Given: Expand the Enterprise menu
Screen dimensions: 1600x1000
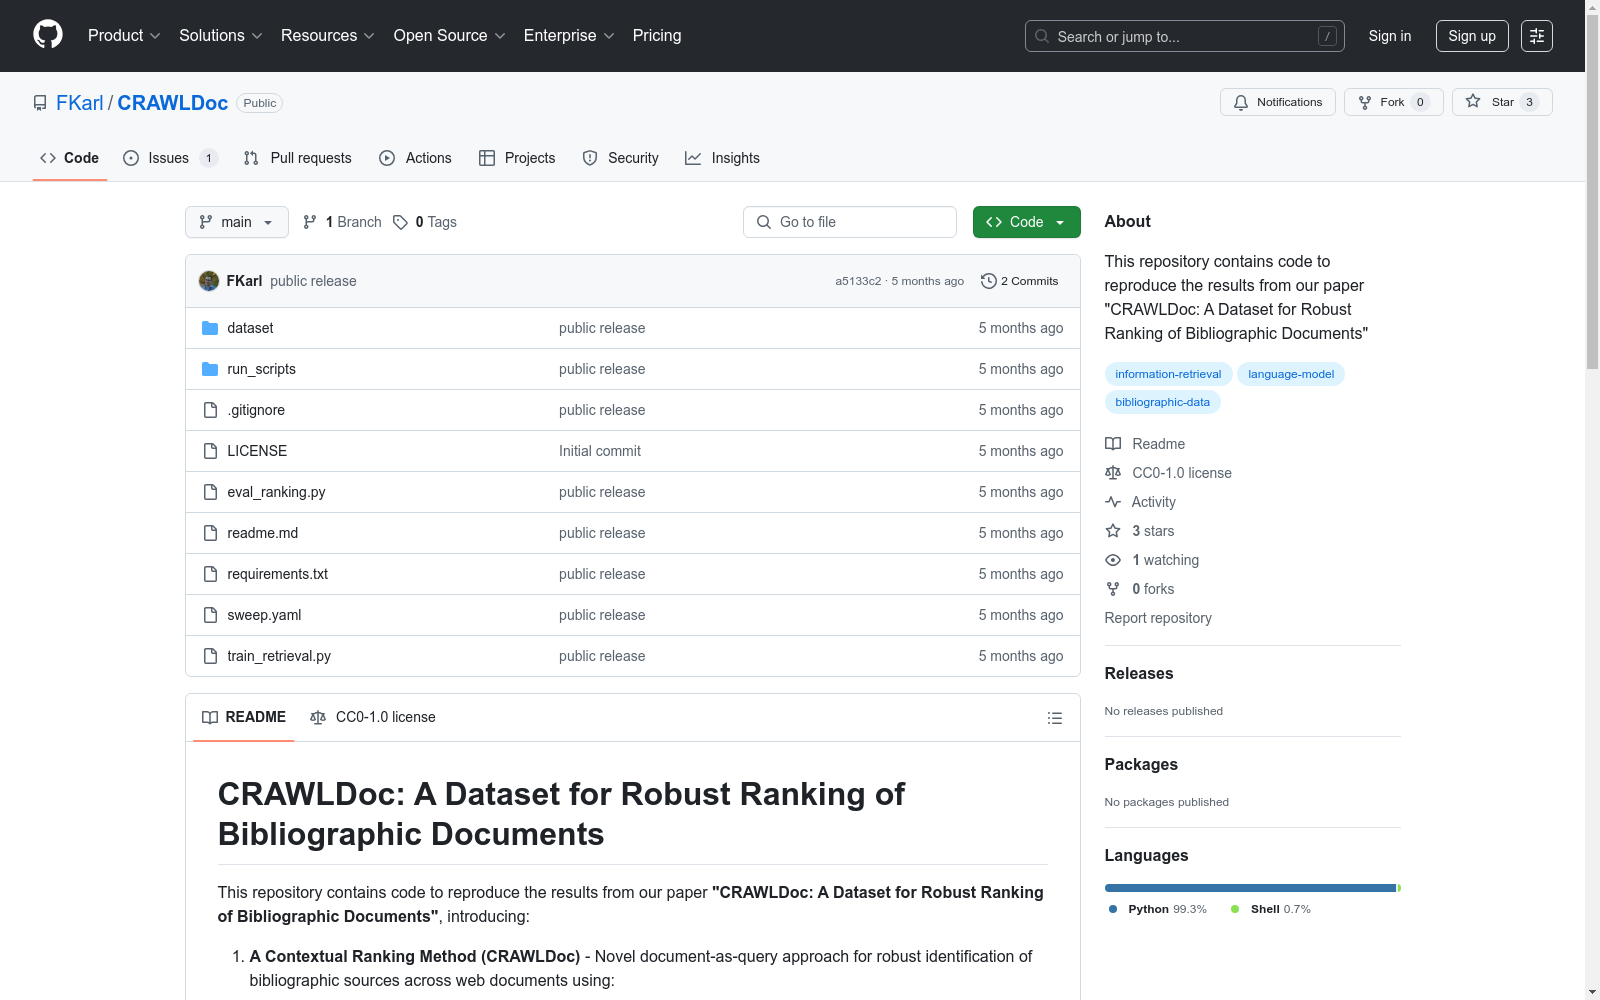Looking at the screenshot, I should coord(569,35).
